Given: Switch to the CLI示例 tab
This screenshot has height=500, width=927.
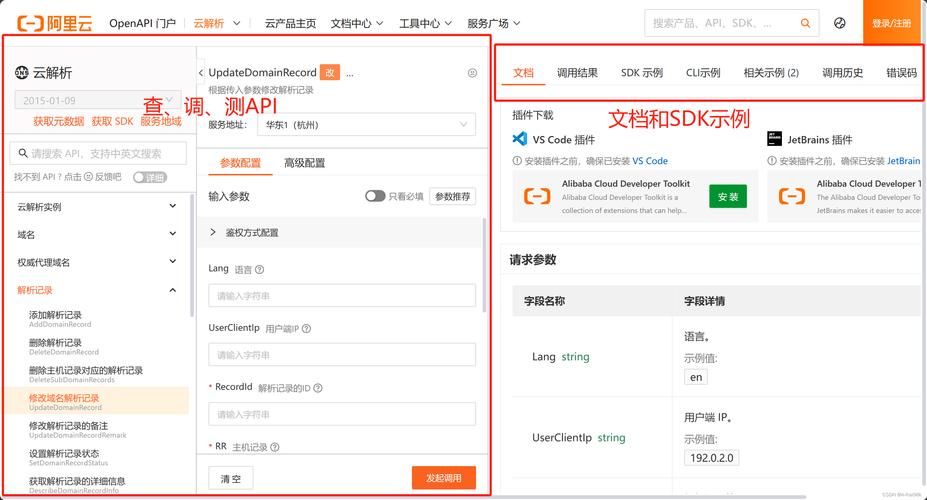Looking at the screenshot, I should 703,73.
